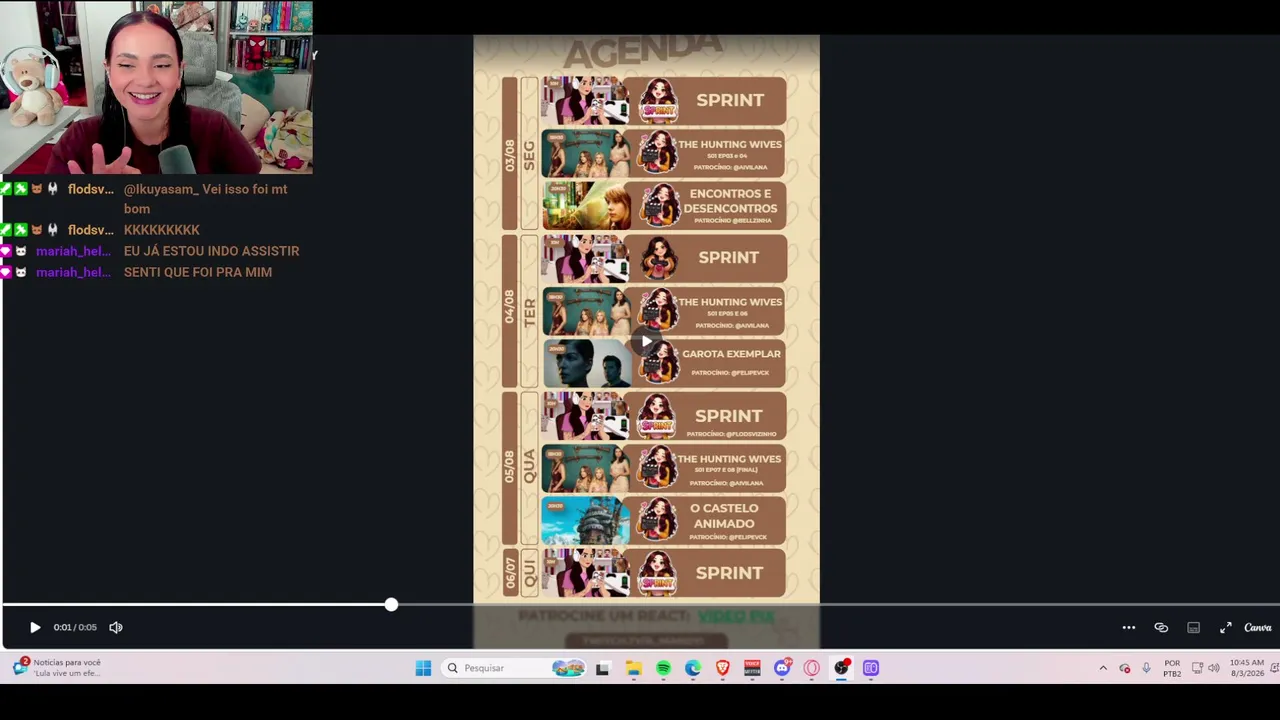
Task: Open Voicemeeter from the taskbar
Action: pos(752,668)
